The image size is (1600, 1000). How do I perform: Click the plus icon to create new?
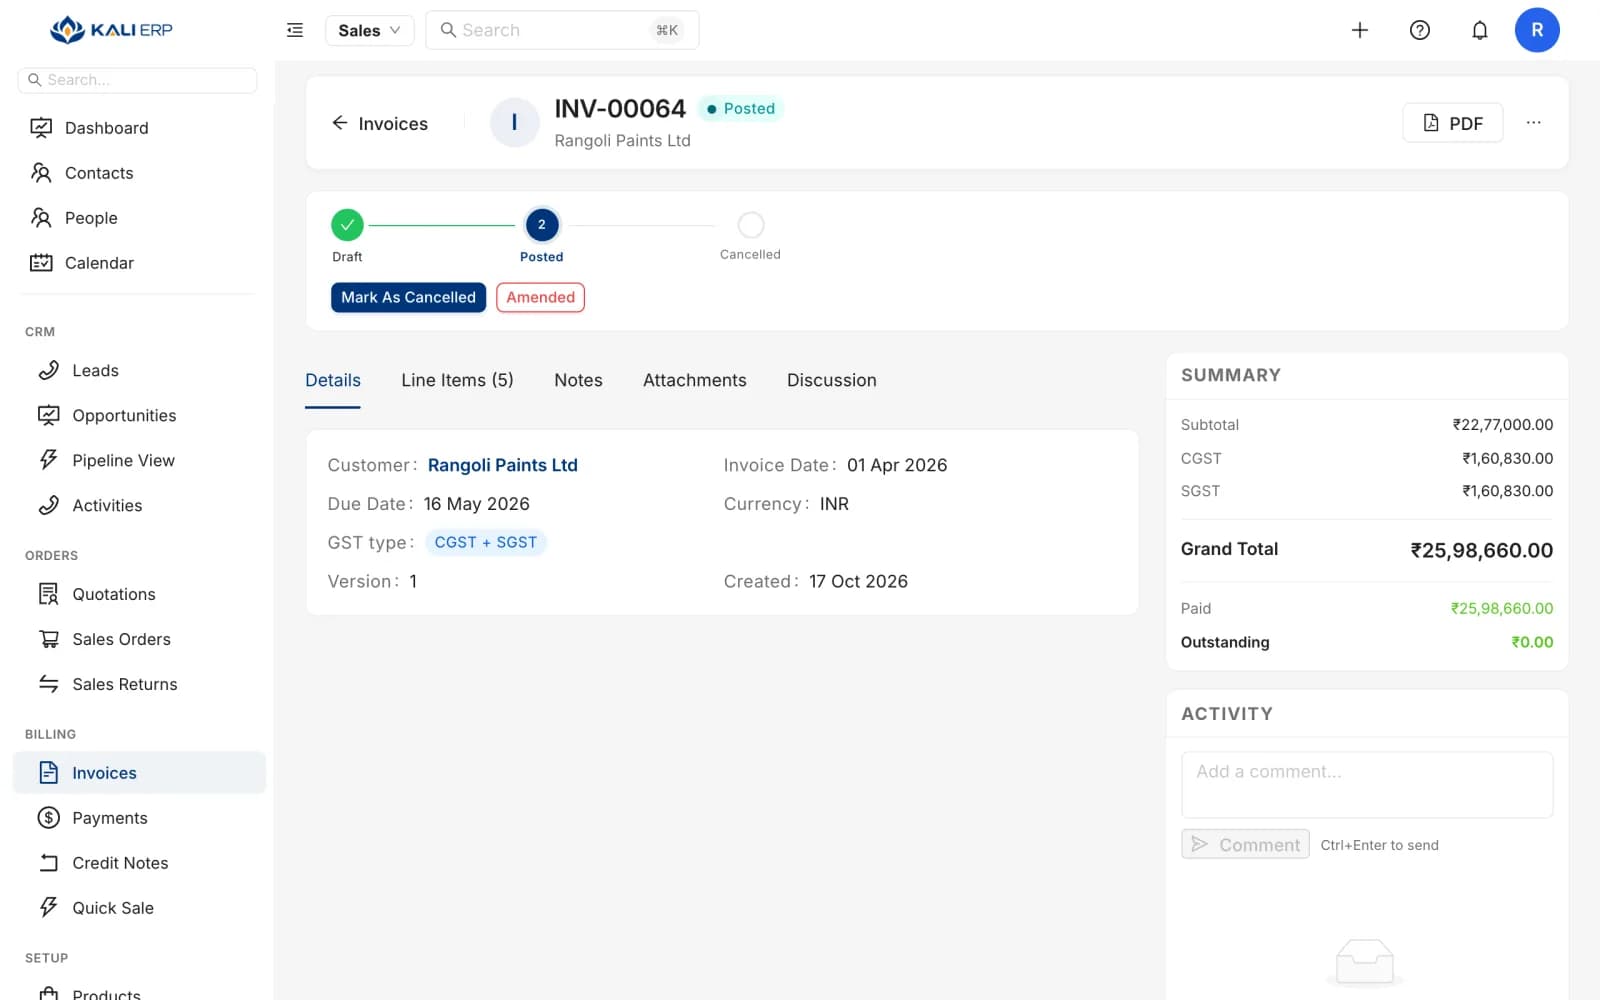pos(1360,30)
